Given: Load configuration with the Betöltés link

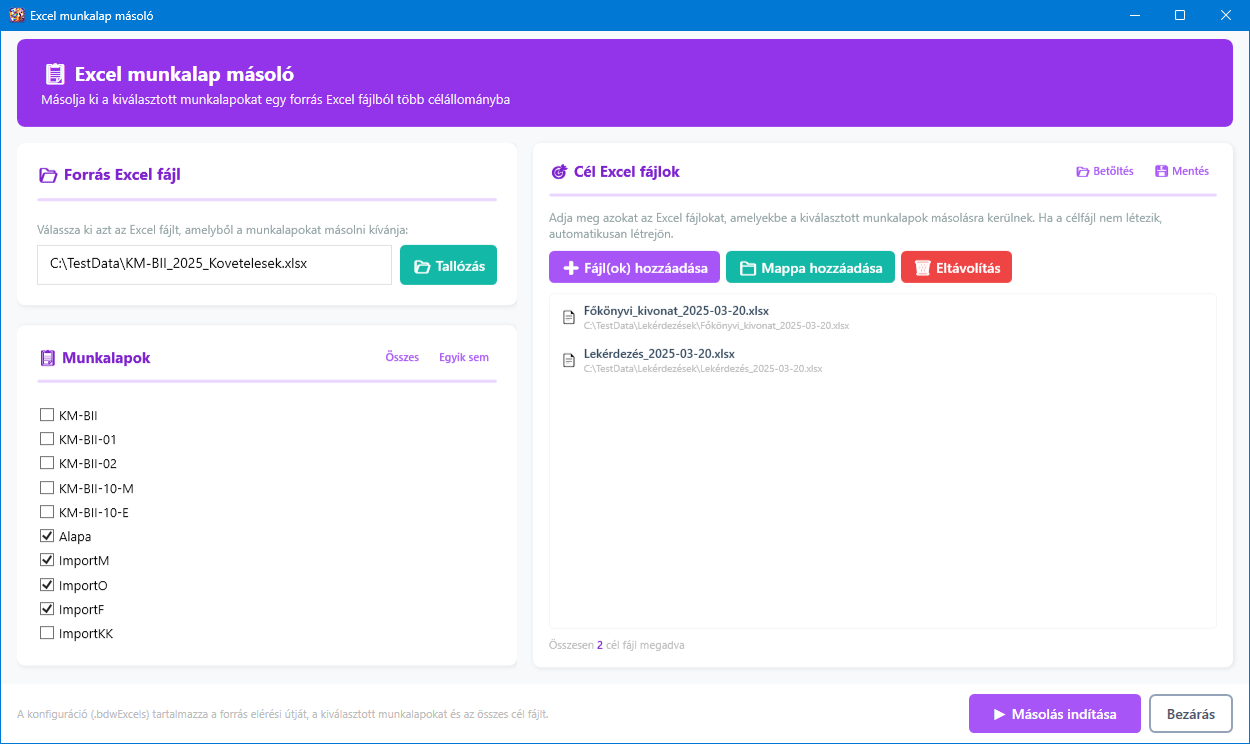Looking at the screenshot, I should pyautogui.click(x=1104, y=171).
